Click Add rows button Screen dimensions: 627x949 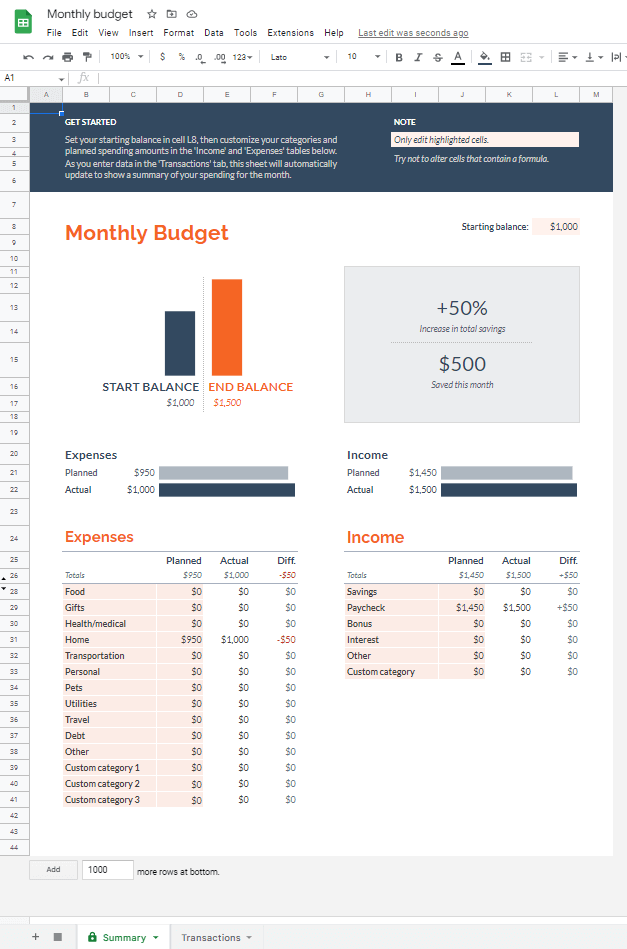(x=53, y=869)
